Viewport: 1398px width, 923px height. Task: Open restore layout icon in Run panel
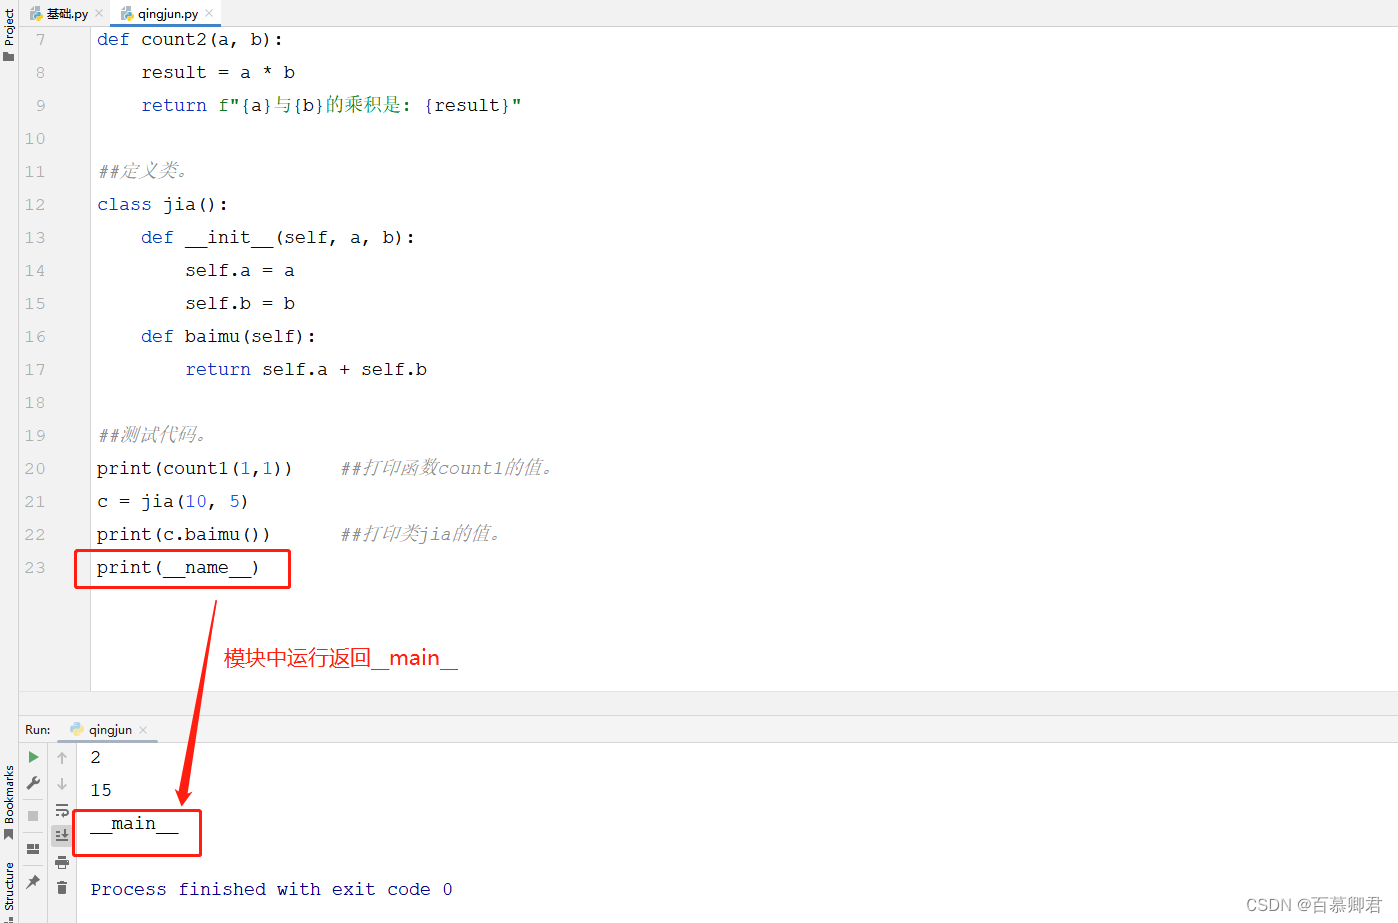33,849
